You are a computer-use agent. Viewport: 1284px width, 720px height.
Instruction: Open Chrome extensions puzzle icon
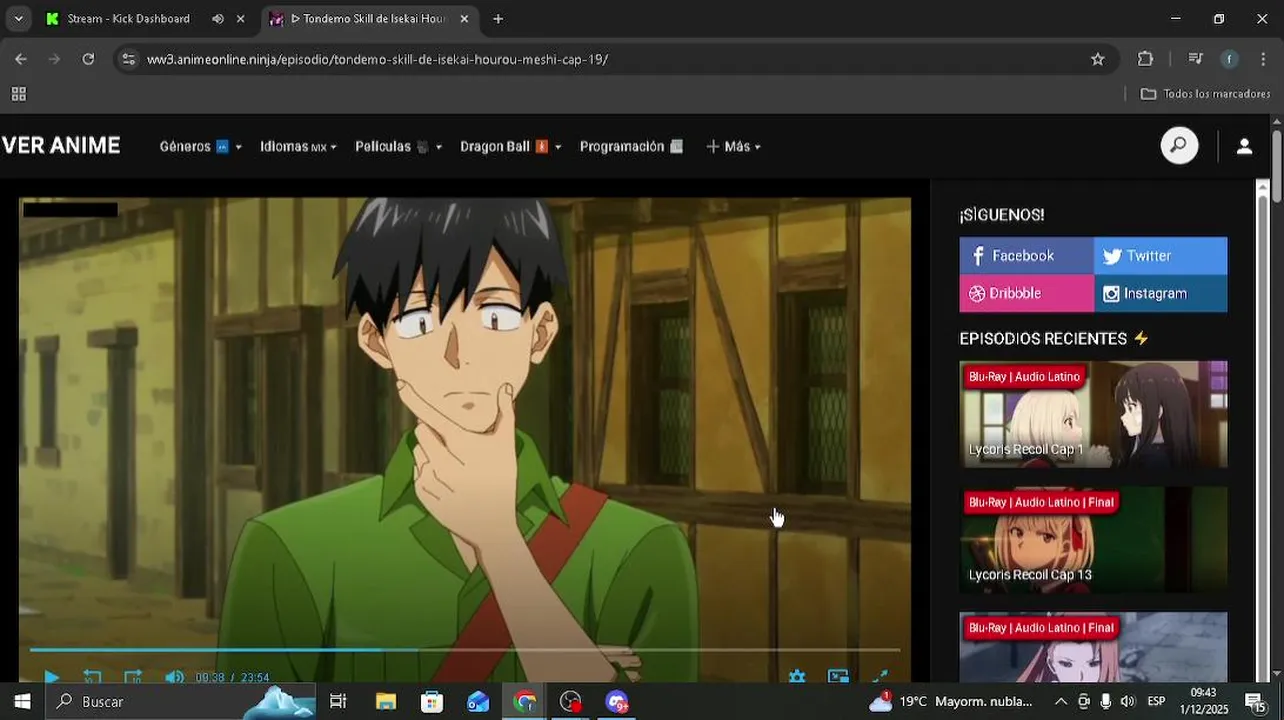pos(1146,59)
